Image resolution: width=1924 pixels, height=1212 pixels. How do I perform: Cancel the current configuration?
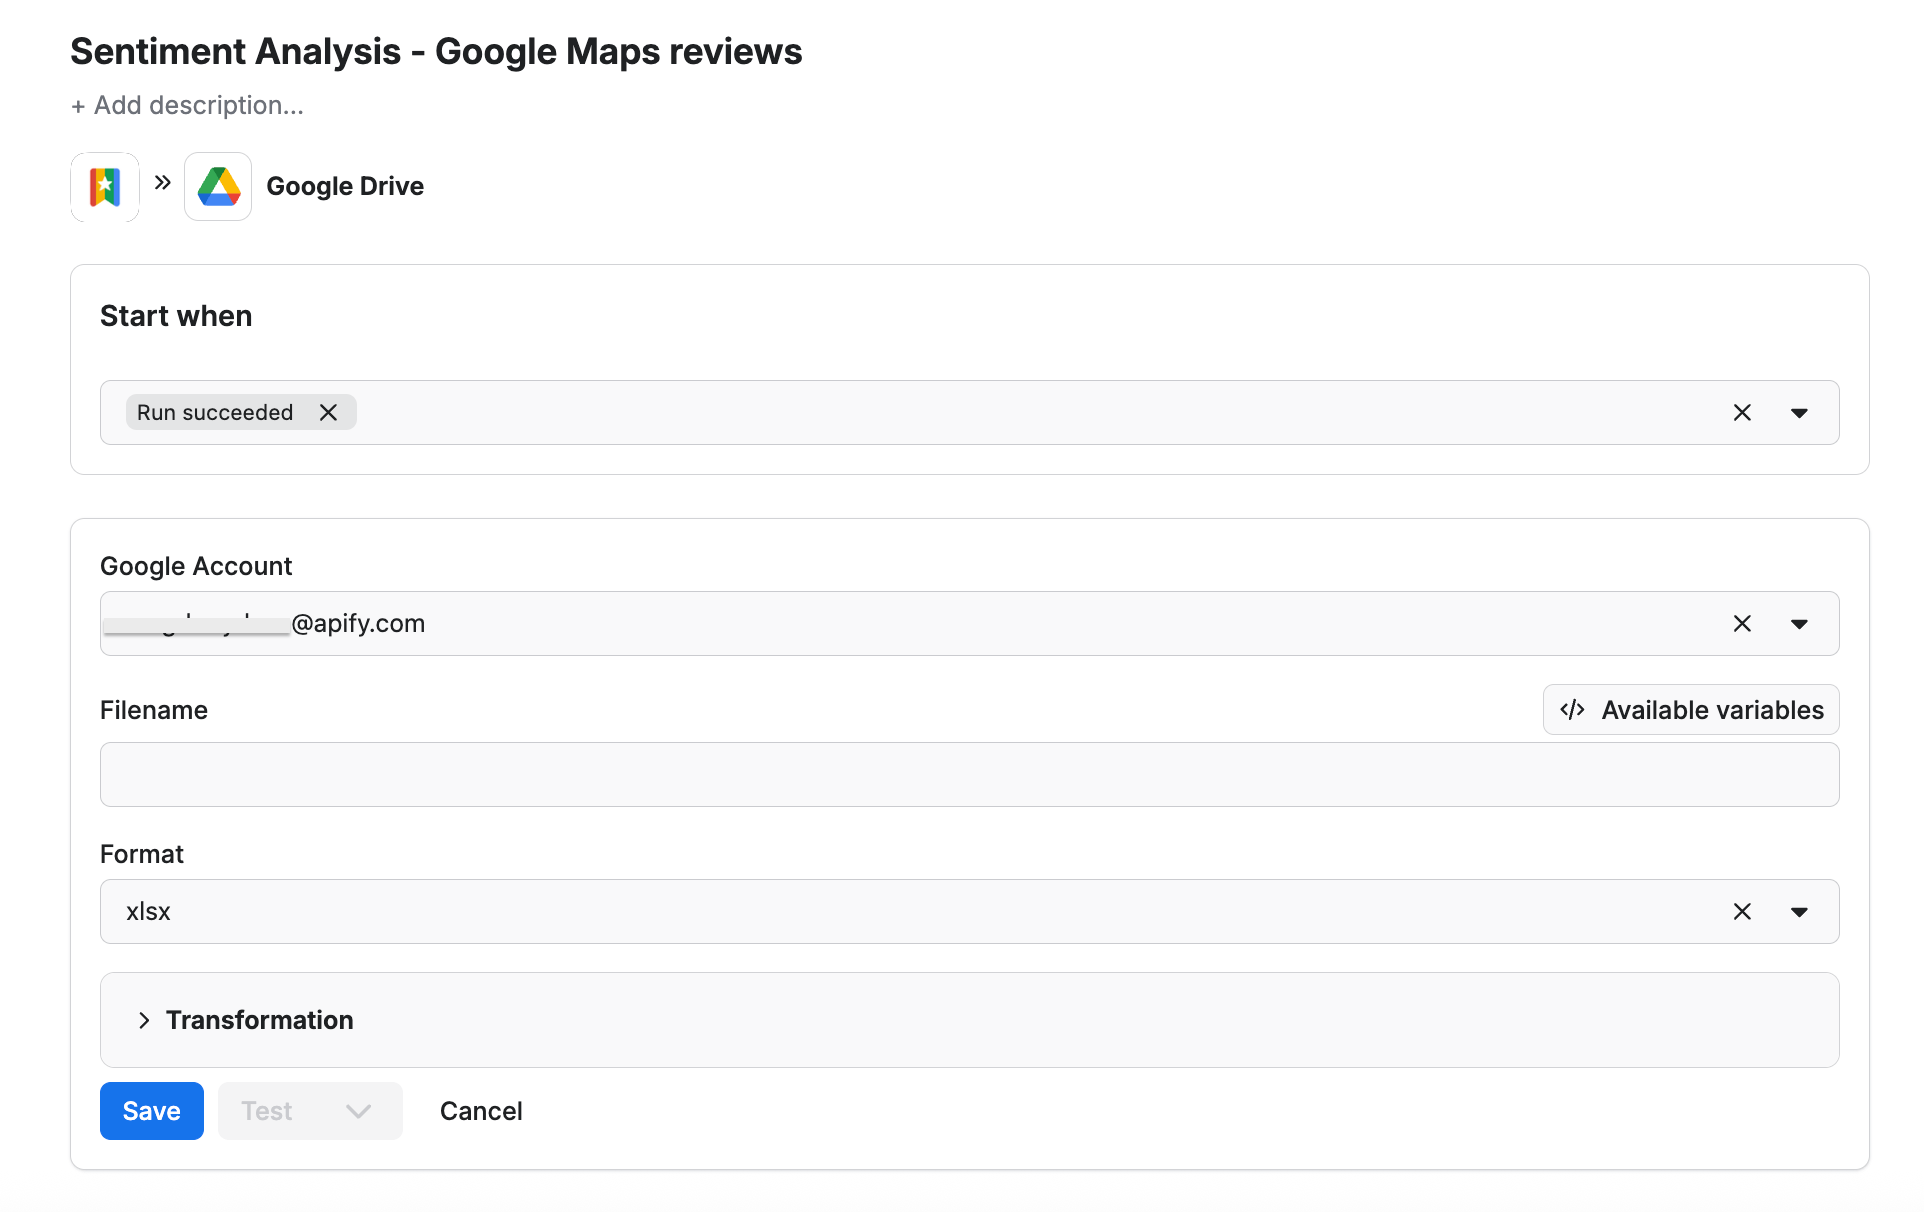(x=481, y=1110)
